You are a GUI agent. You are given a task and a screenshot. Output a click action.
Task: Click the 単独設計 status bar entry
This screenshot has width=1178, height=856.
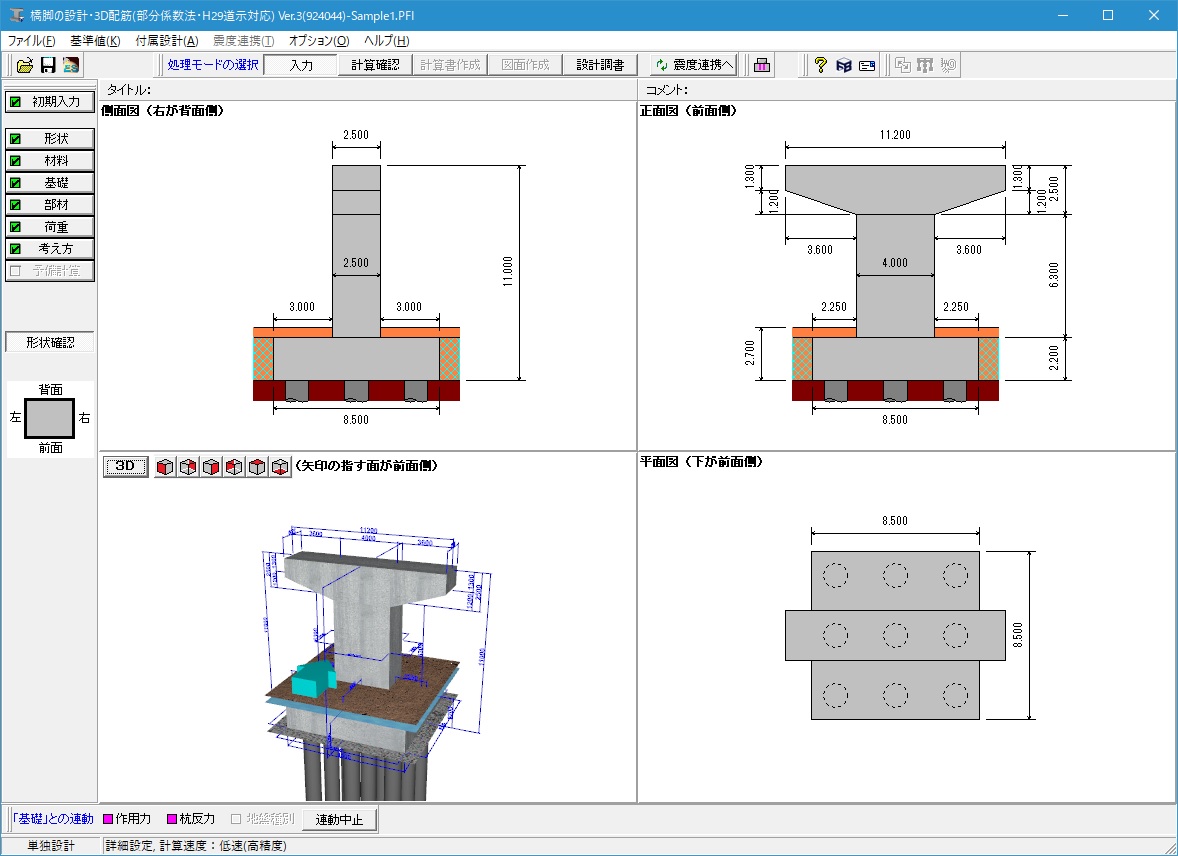(51, 846)
